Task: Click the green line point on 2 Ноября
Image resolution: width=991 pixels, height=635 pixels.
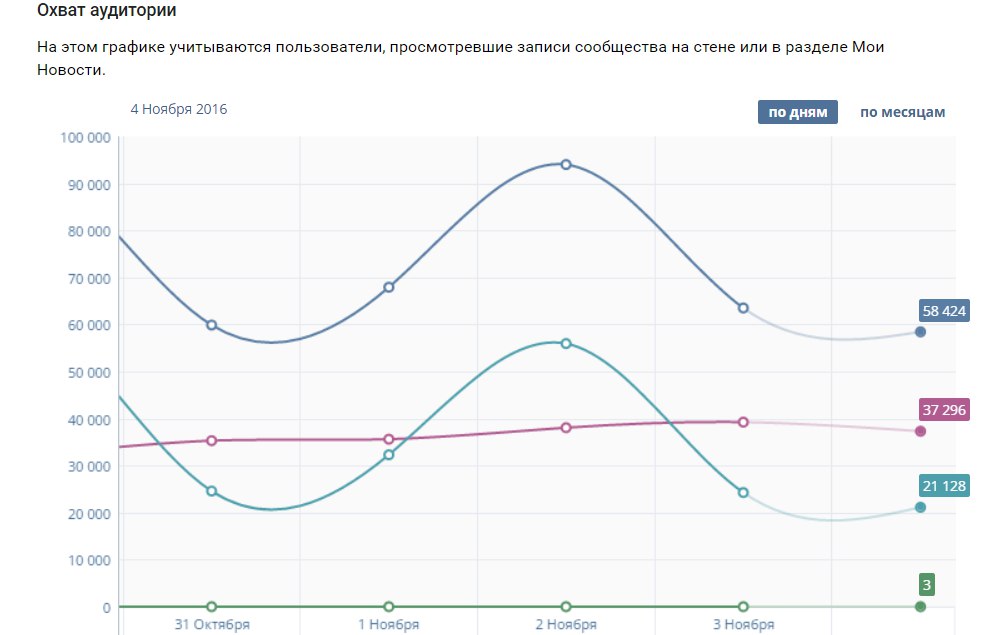Action: (x=566, y=607)
